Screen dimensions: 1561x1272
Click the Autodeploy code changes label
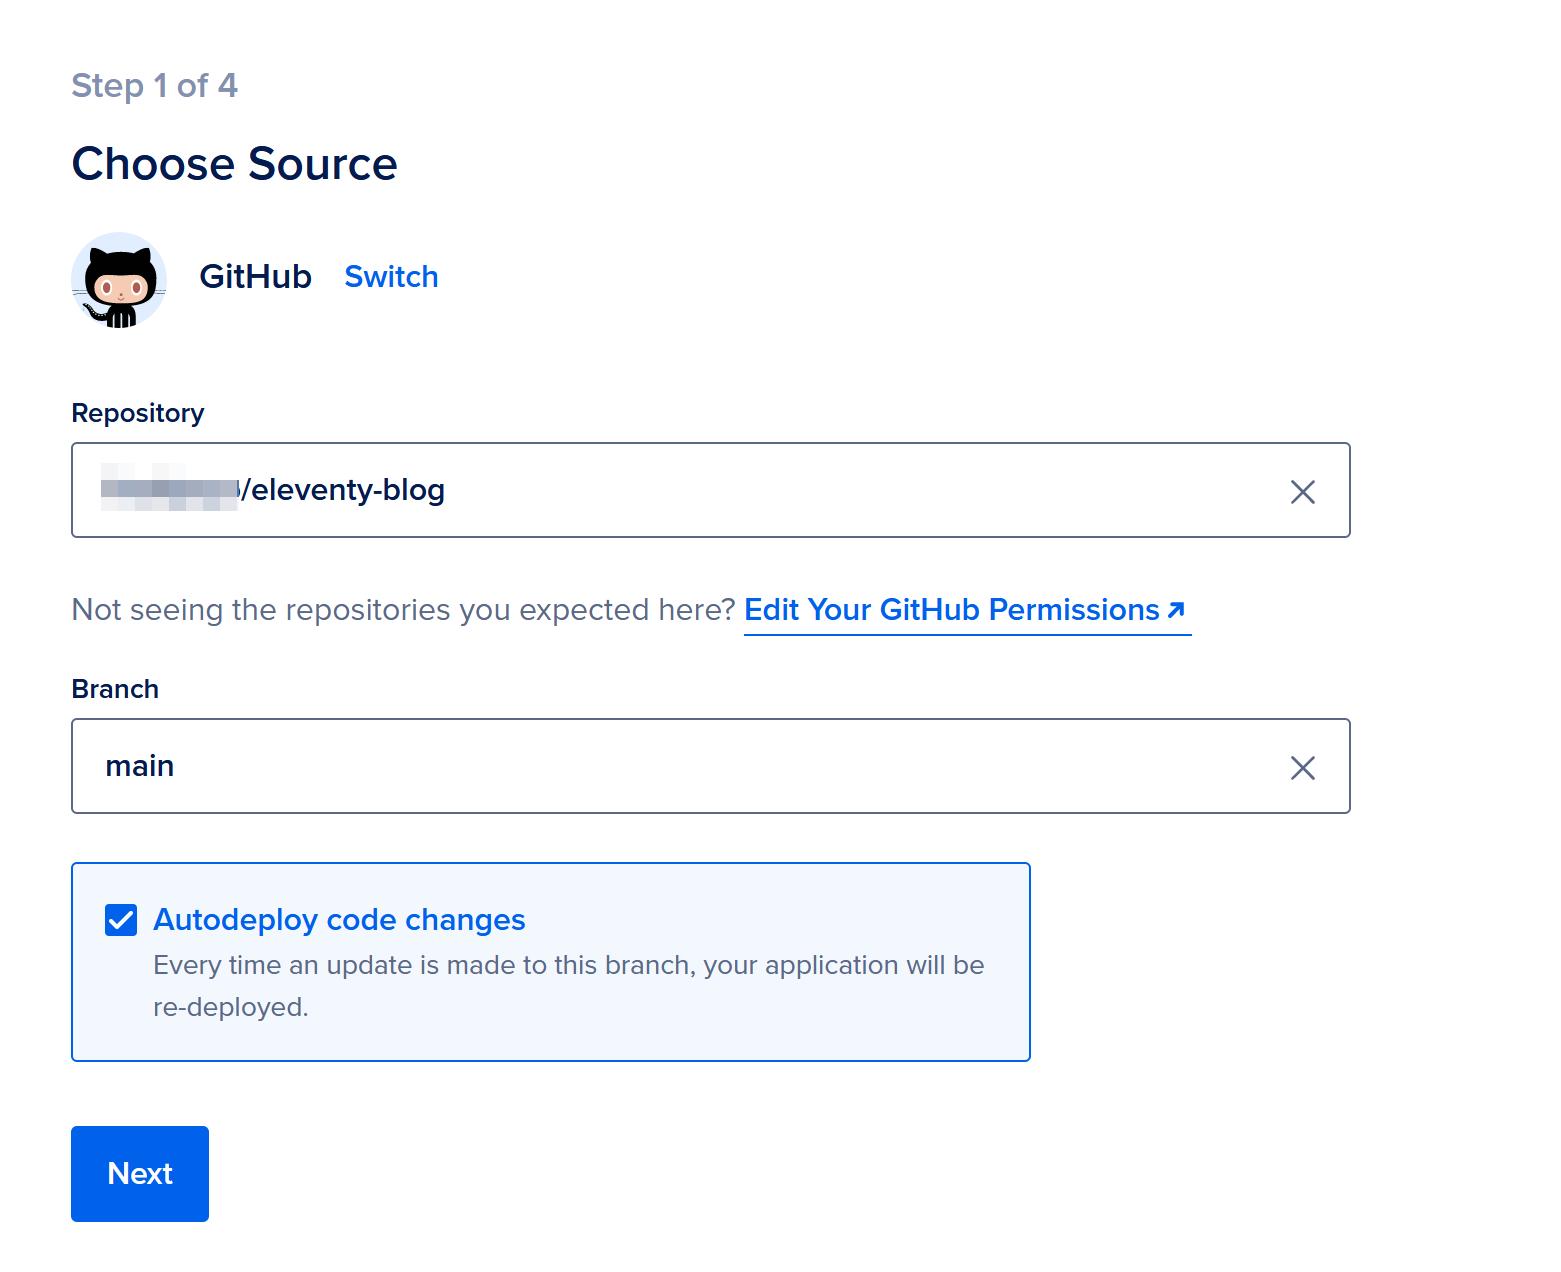click(339, 919)
